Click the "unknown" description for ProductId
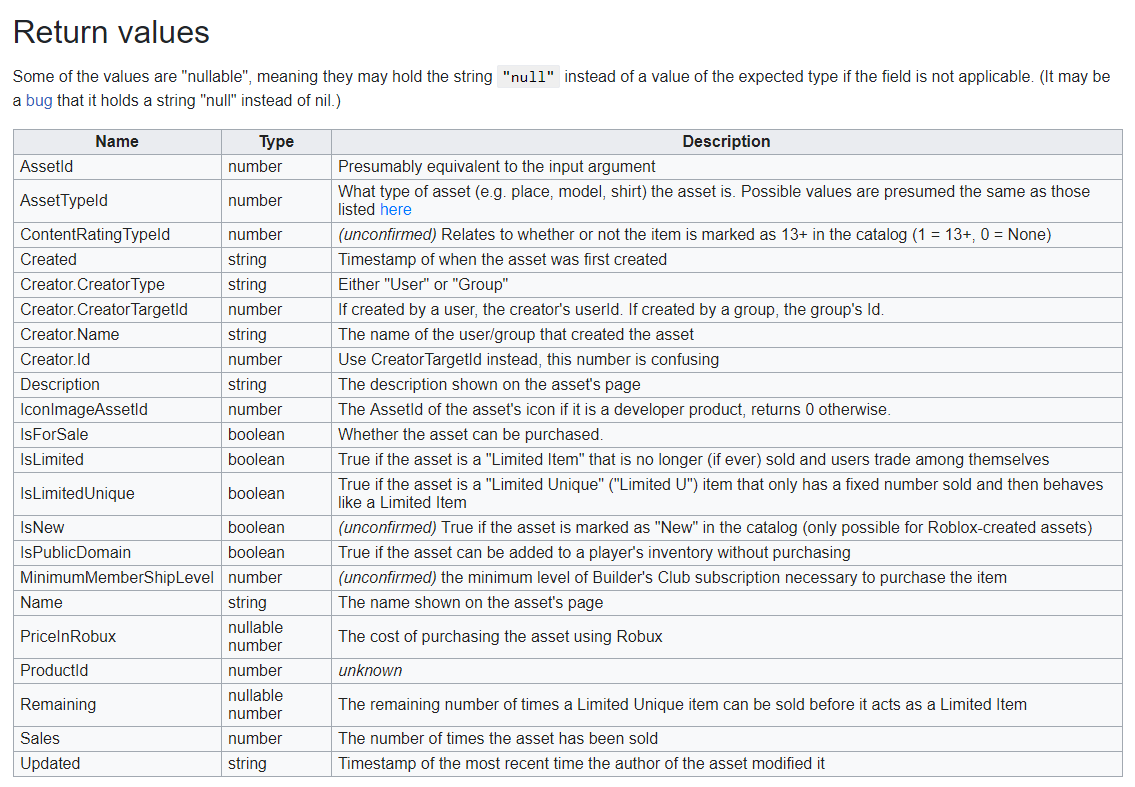Image resolution: width=1135 pixels, height=787 pixels. [x=370, y=671]
